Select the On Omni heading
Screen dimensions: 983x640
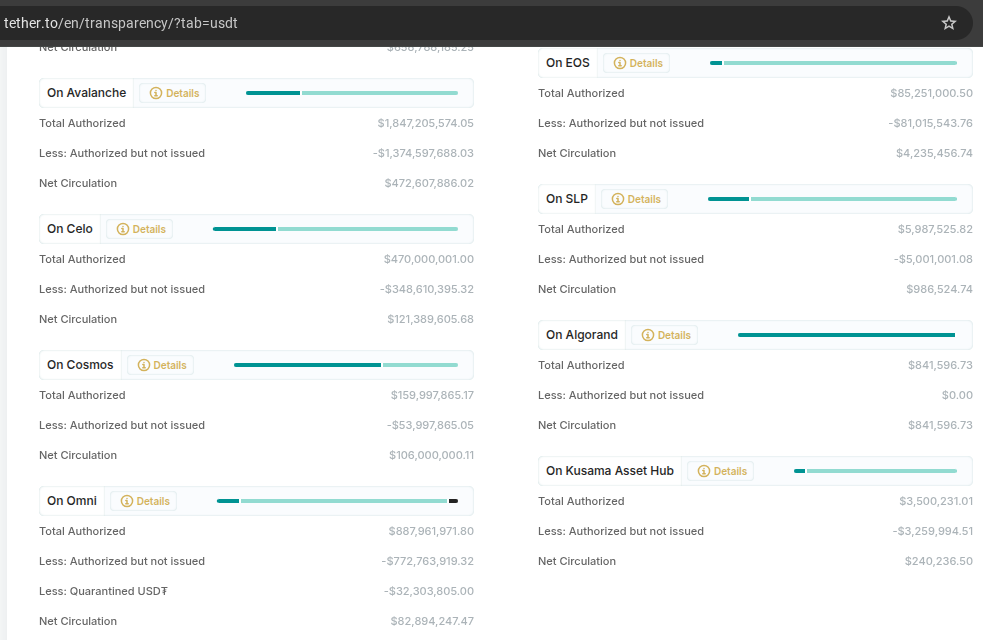[x=72, y=501]
